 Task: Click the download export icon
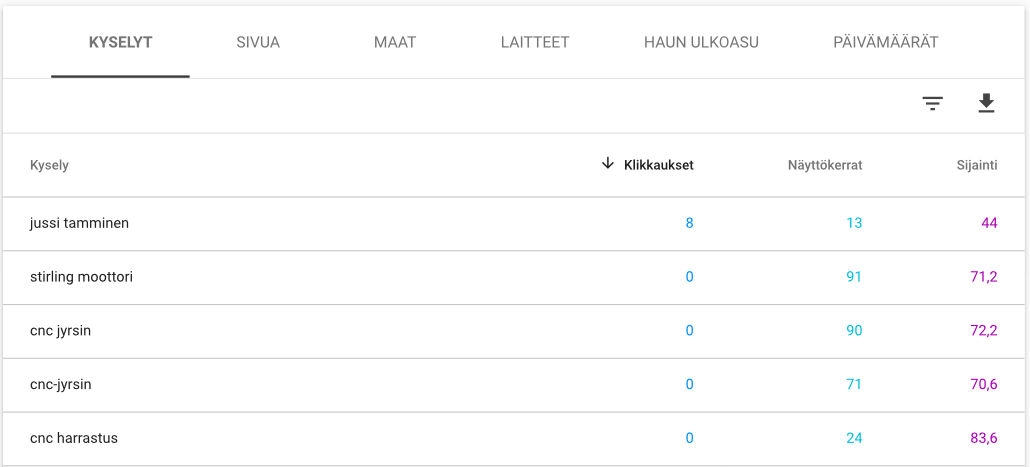[x=986, y=104]
